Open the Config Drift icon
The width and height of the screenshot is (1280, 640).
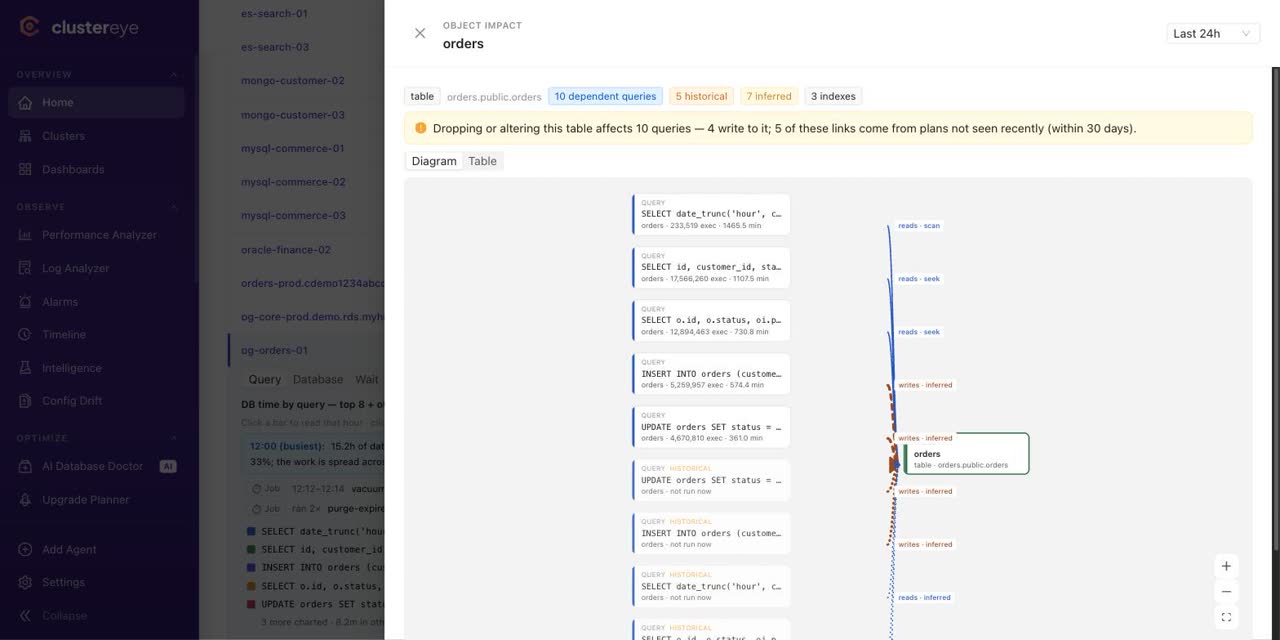pyautogui.click(x=25, y=401)
